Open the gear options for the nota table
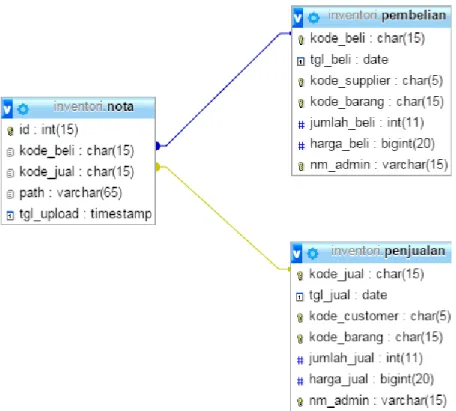The image size is (456, 411). click(23, 109)
